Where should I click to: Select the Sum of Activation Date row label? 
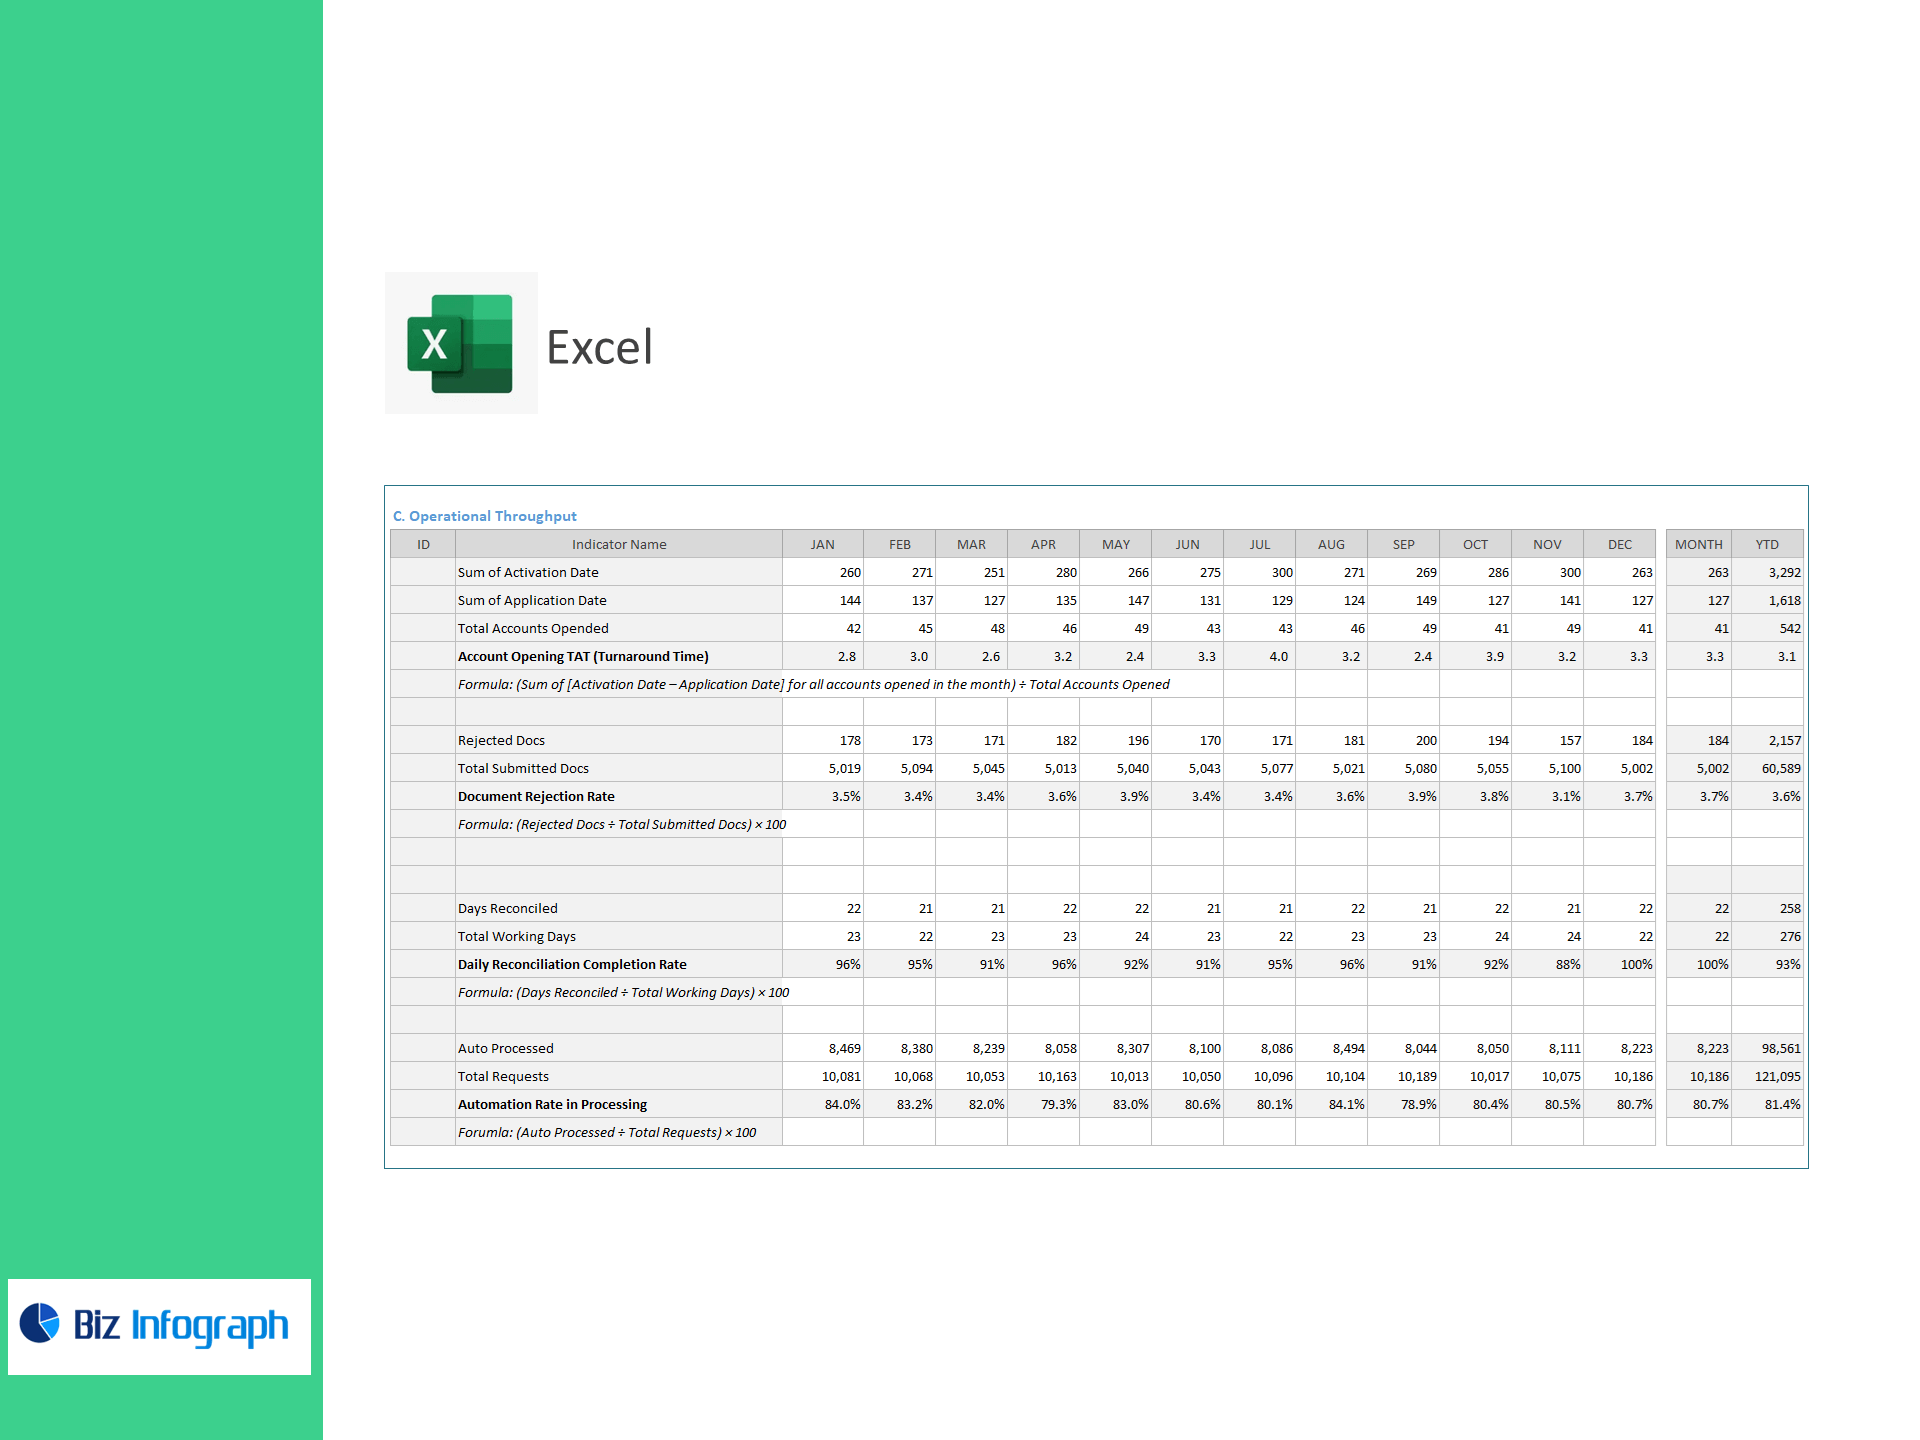tap(528, 573)
